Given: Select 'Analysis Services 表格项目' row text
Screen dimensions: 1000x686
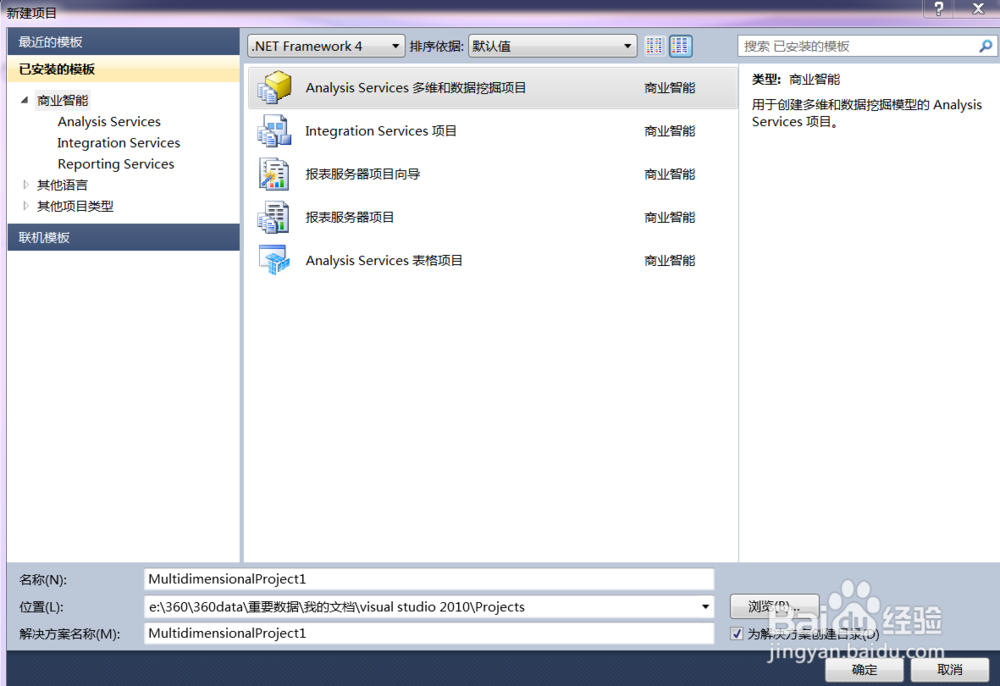Looking at the screenshot, I should 384,260.
